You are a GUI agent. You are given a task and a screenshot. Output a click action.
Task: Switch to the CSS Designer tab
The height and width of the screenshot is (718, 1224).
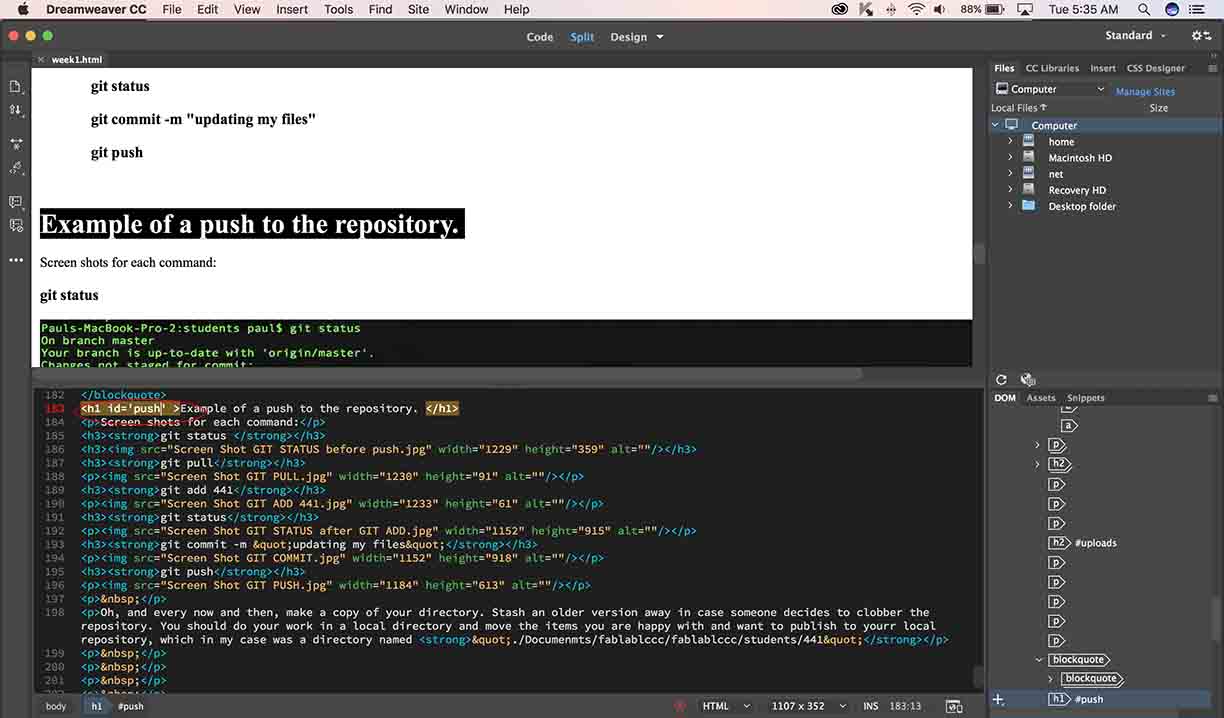[x=1155, y=68]
